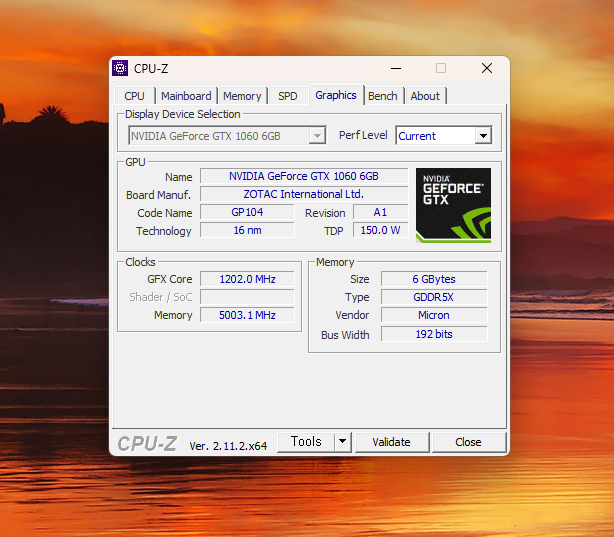Click the GP104 code name value
Viewport: 614px width, 537px height.
coord(247,212)
